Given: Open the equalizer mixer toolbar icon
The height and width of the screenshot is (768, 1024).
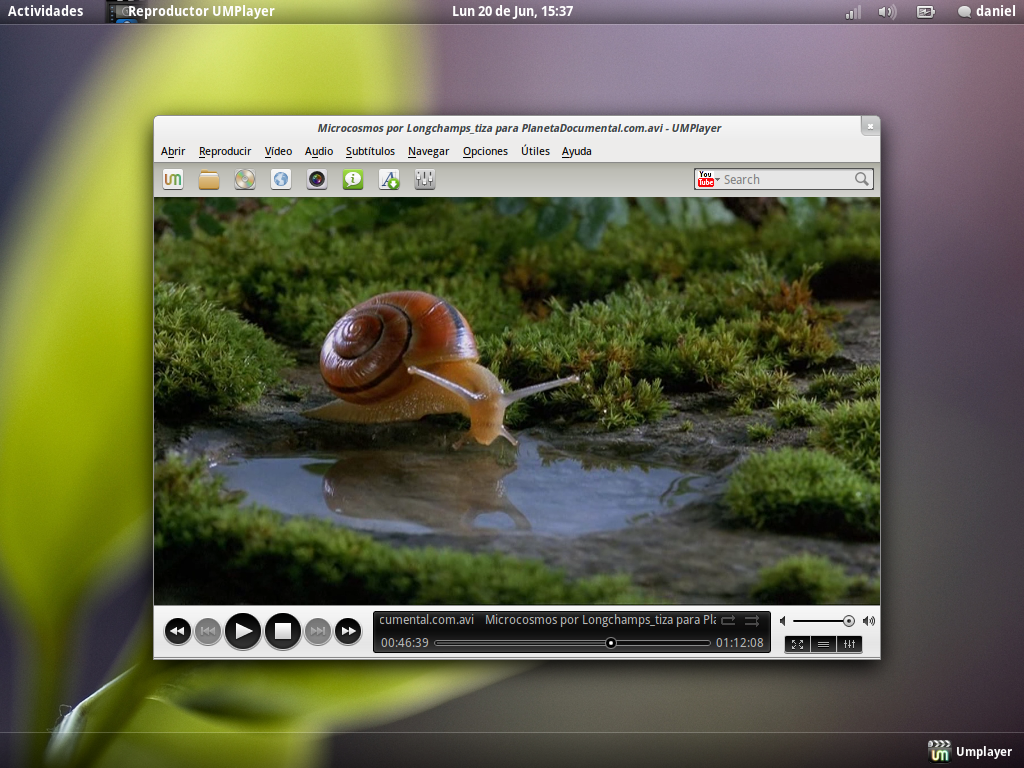Looking at the screenshot, I should [425, 180].
